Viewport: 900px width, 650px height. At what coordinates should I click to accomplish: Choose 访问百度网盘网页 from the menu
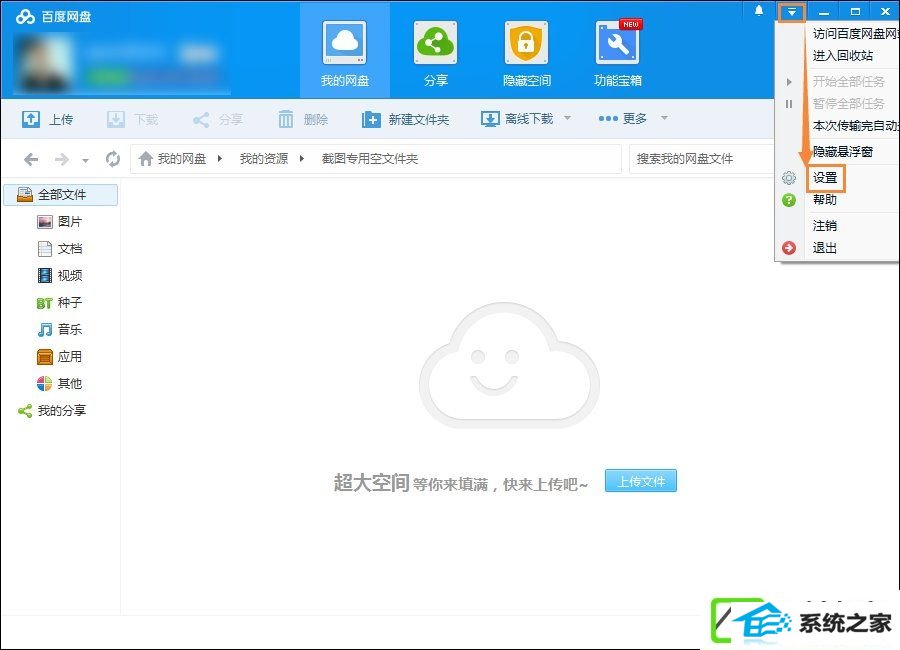point(853,34)
